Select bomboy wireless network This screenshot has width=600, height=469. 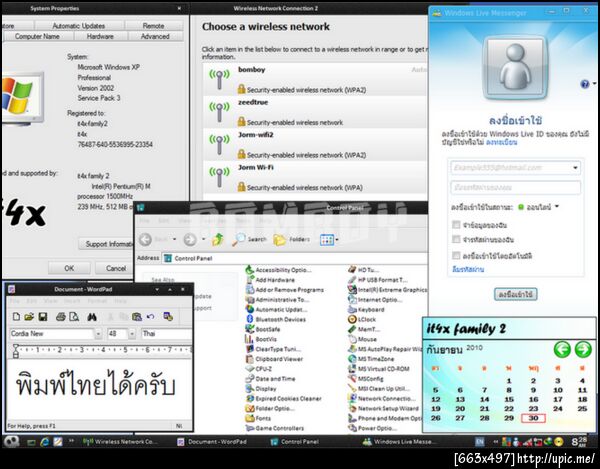pyautogui.click(x=315, y=80)
